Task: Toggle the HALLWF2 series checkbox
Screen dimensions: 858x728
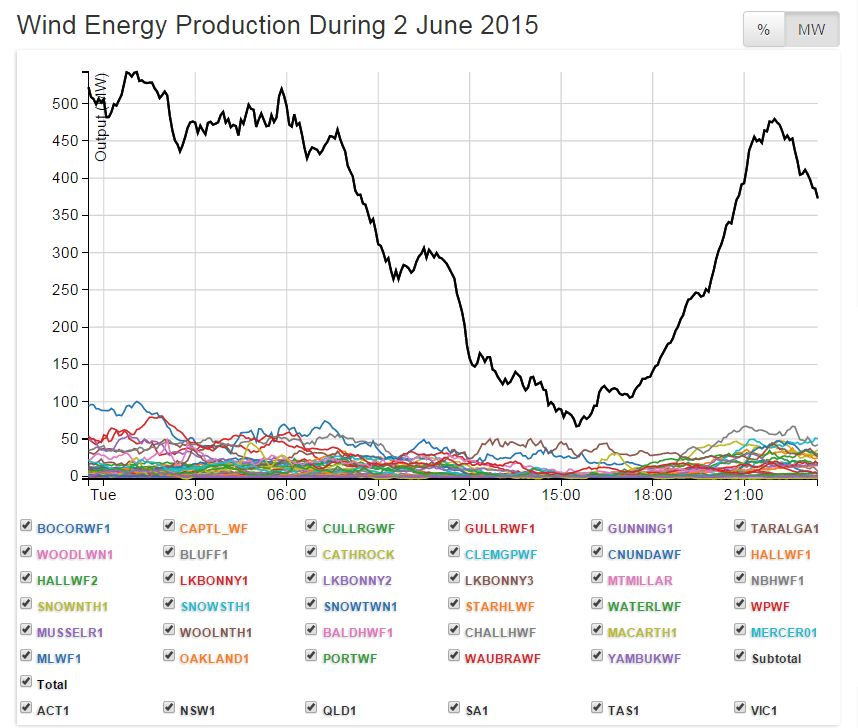Action: point(26,578)
